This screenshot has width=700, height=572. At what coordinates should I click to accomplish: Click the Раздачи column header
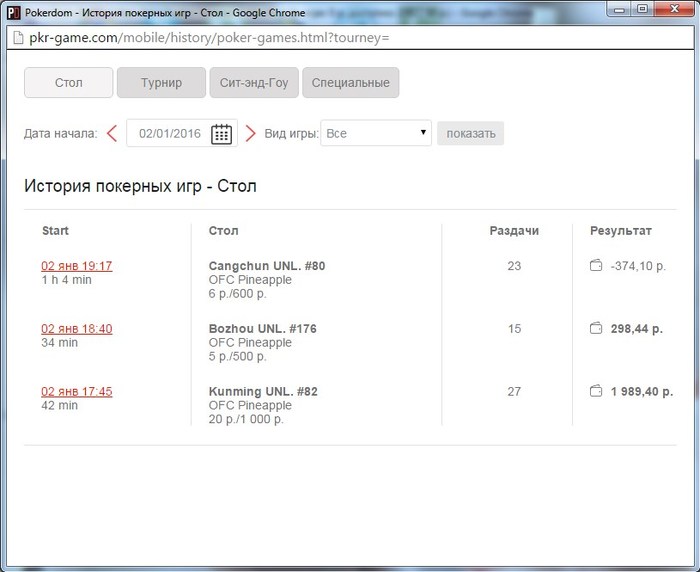coord(514,231)
